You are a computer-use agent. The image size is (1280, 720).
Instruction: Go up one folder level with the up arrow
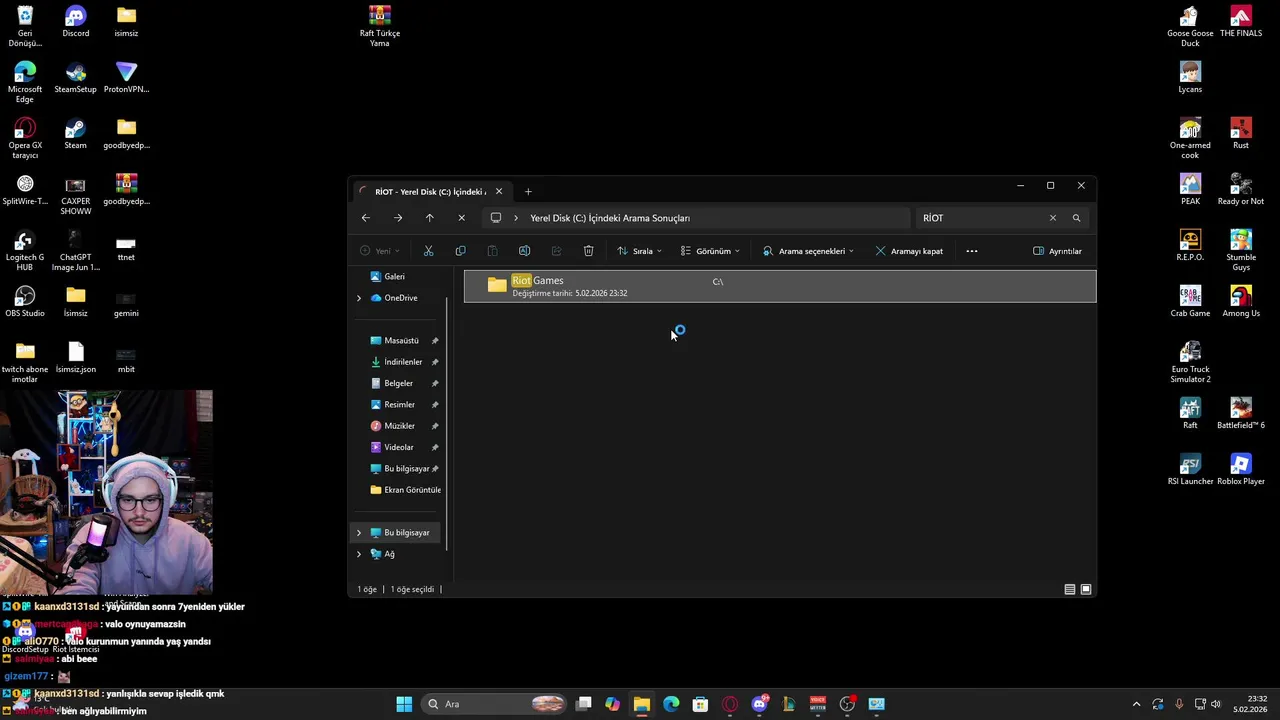click(x=430, y=218)
